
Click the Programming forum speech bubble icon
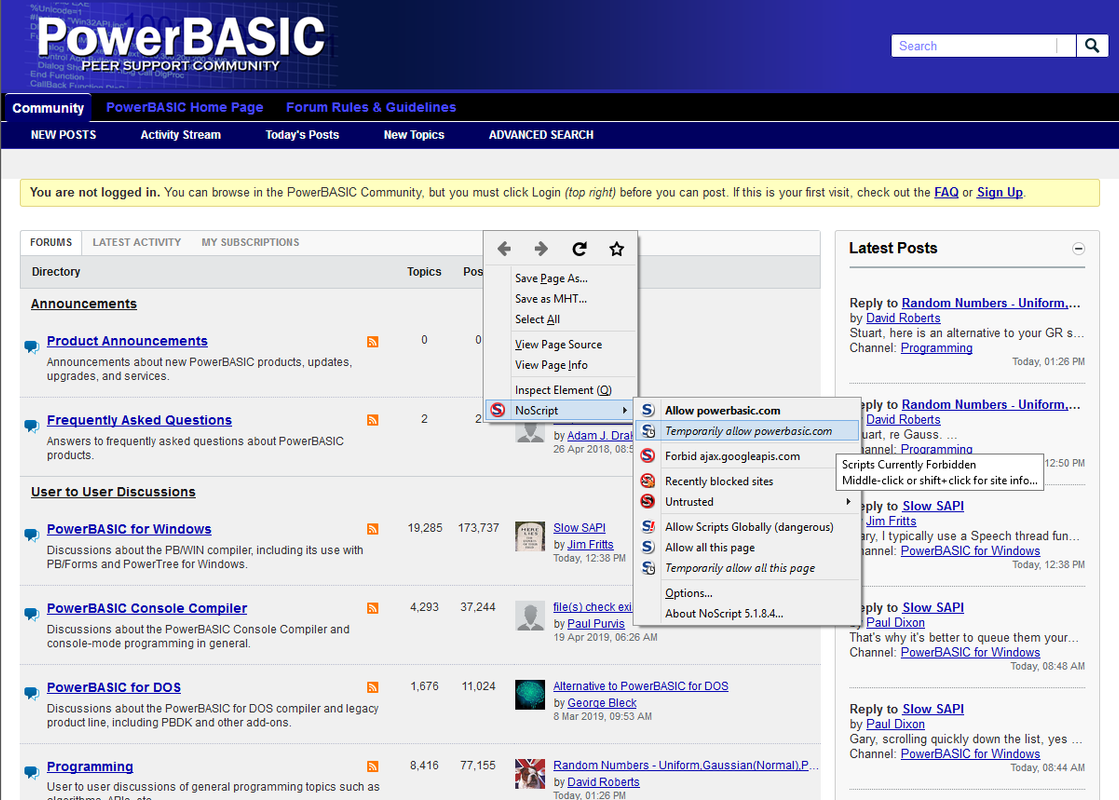point(31,772)
